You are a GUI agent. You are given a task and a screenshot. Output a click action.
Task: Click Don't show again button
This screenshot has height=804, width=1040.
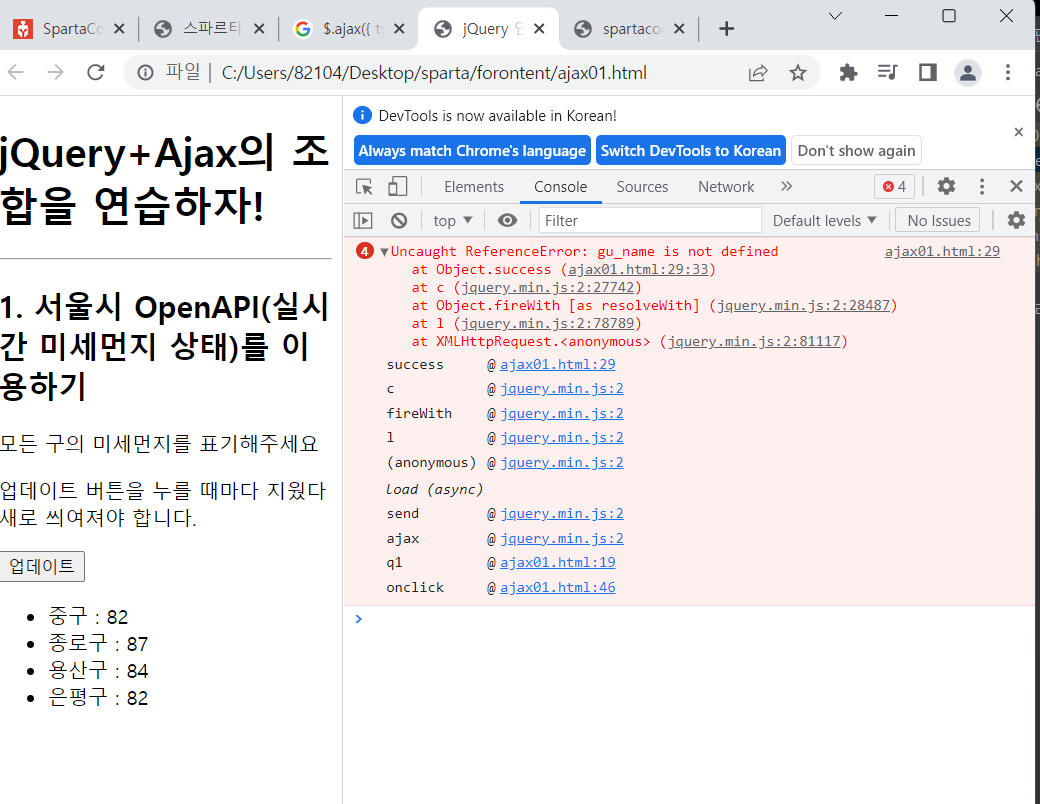856,151
